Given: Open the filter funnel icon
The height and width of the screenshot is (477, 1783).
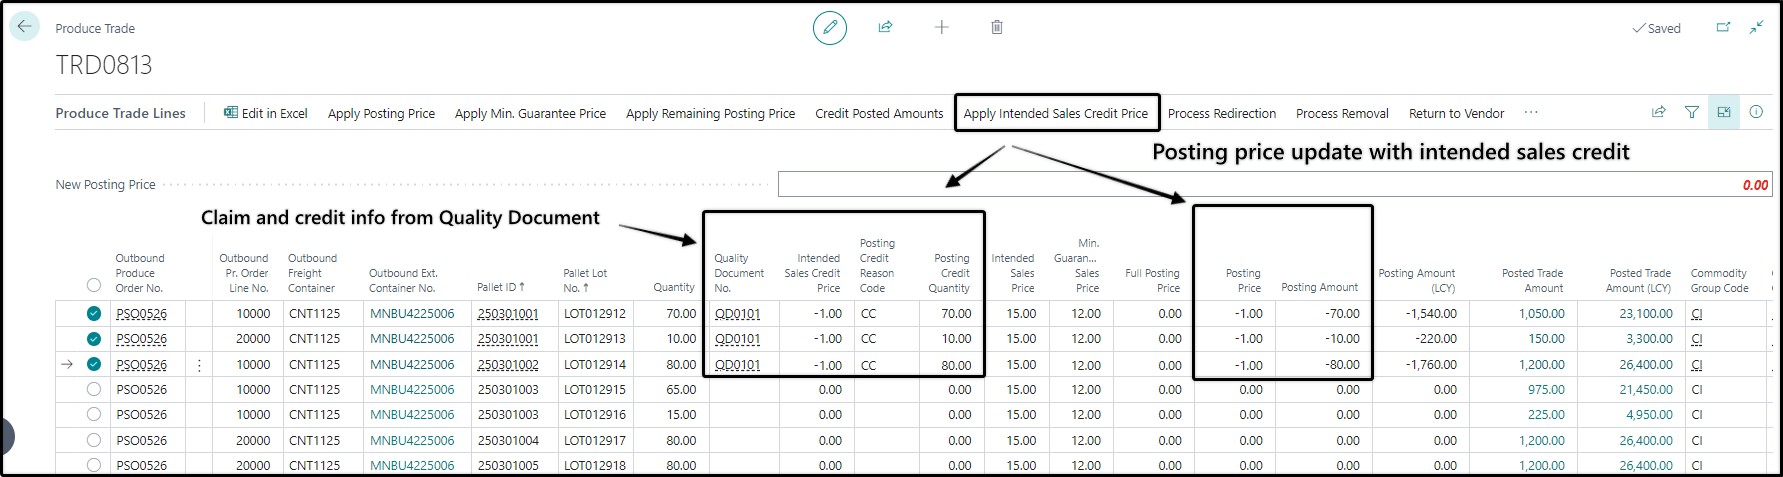Looking at the screenshot, I should (x=1691, y=112).
